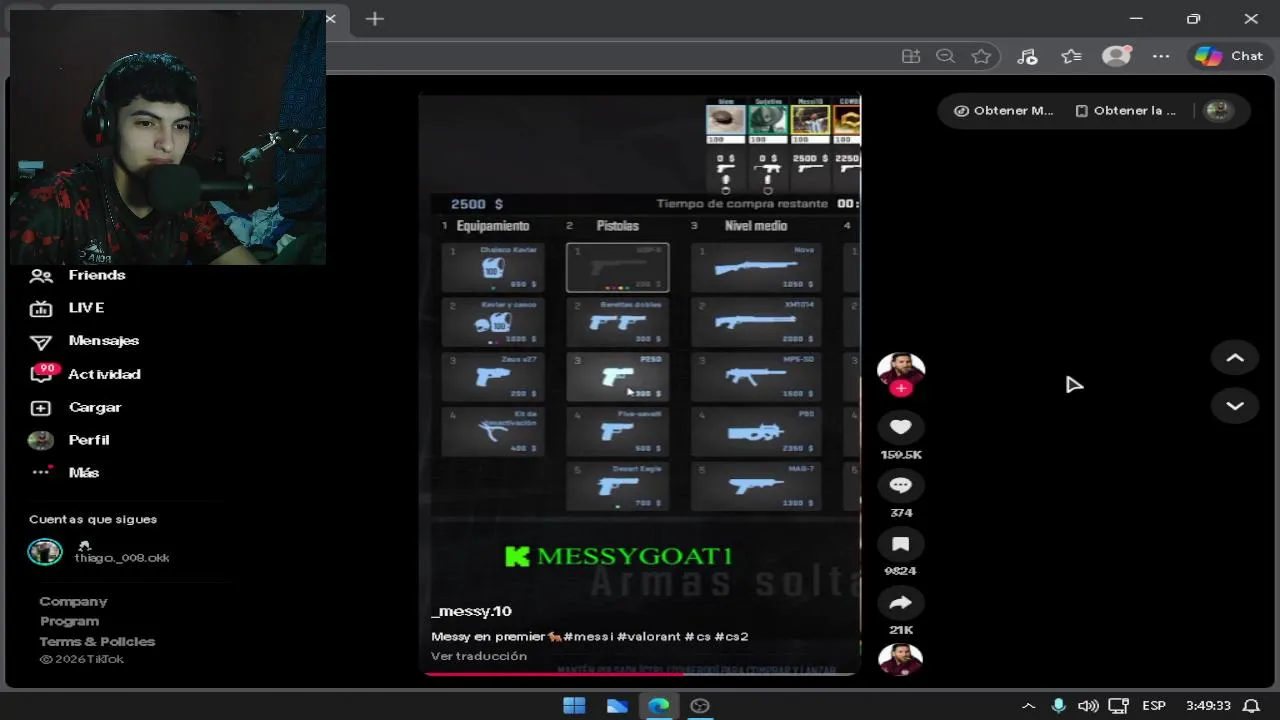Click Ver traducción under the caption
This screenshot has height=720, width=1280.
coord(479,656)
